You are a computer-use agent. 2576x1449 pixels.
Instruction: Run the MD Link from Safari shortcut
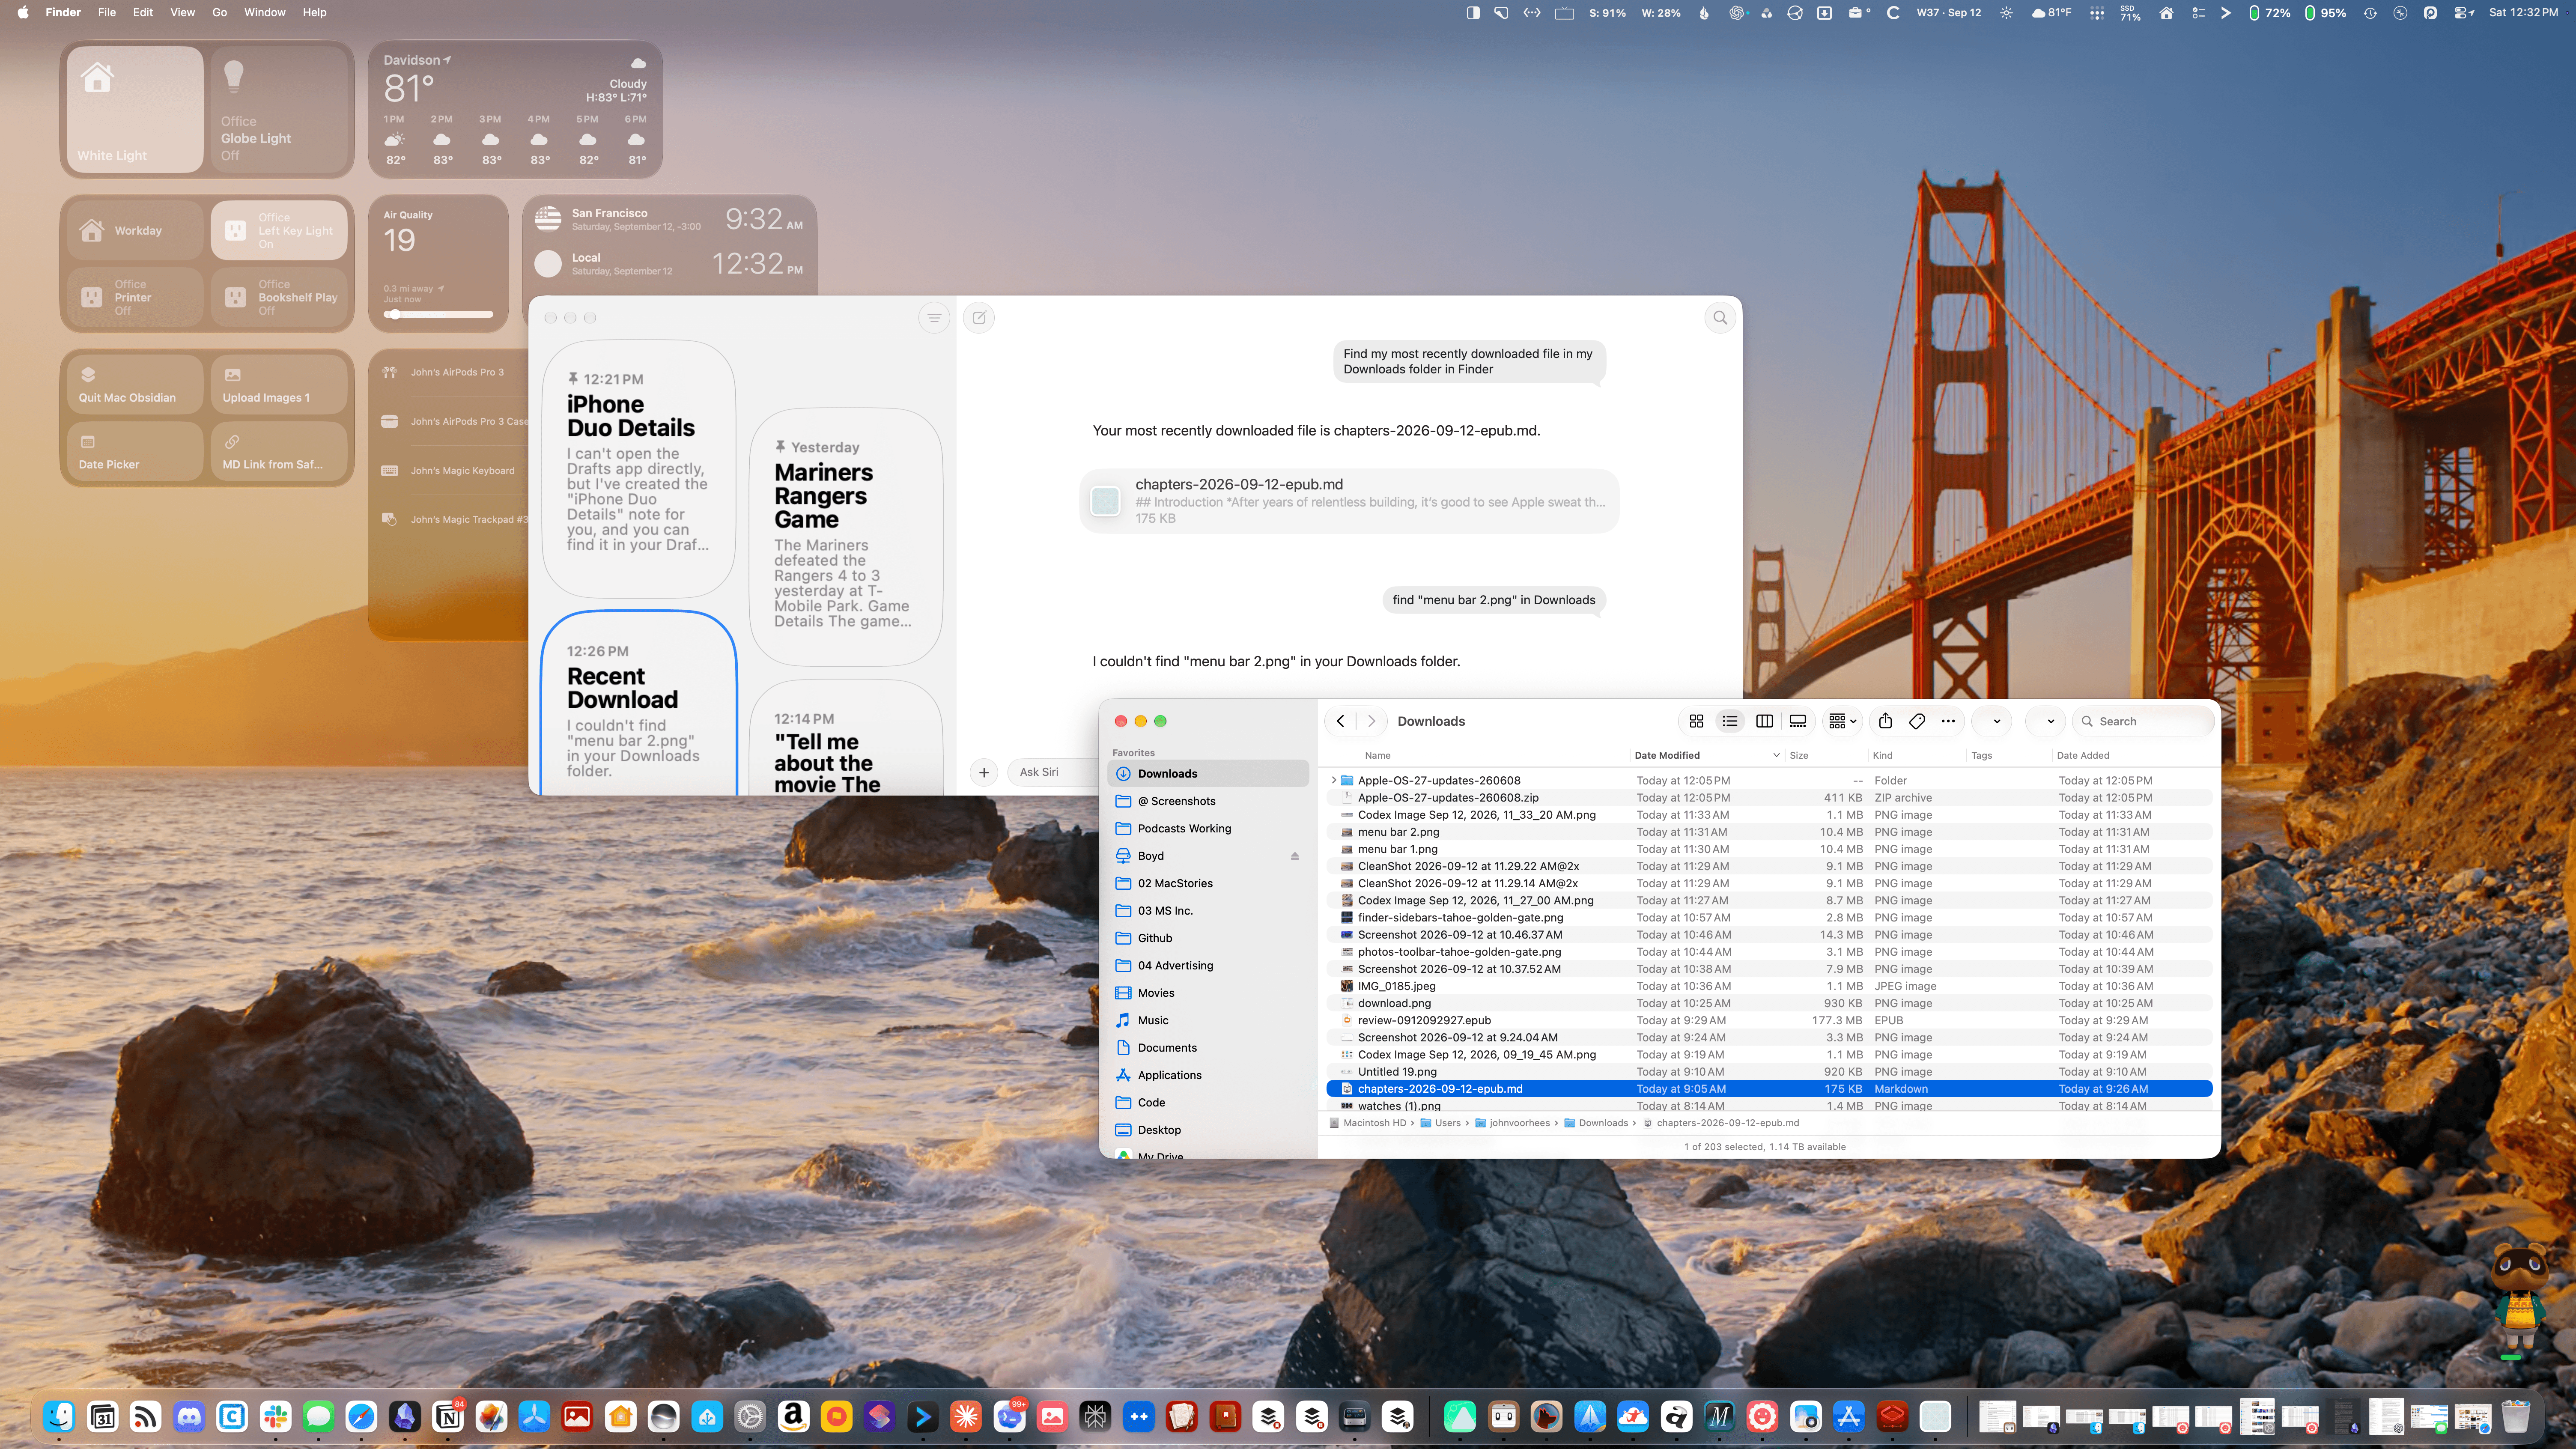279,451
